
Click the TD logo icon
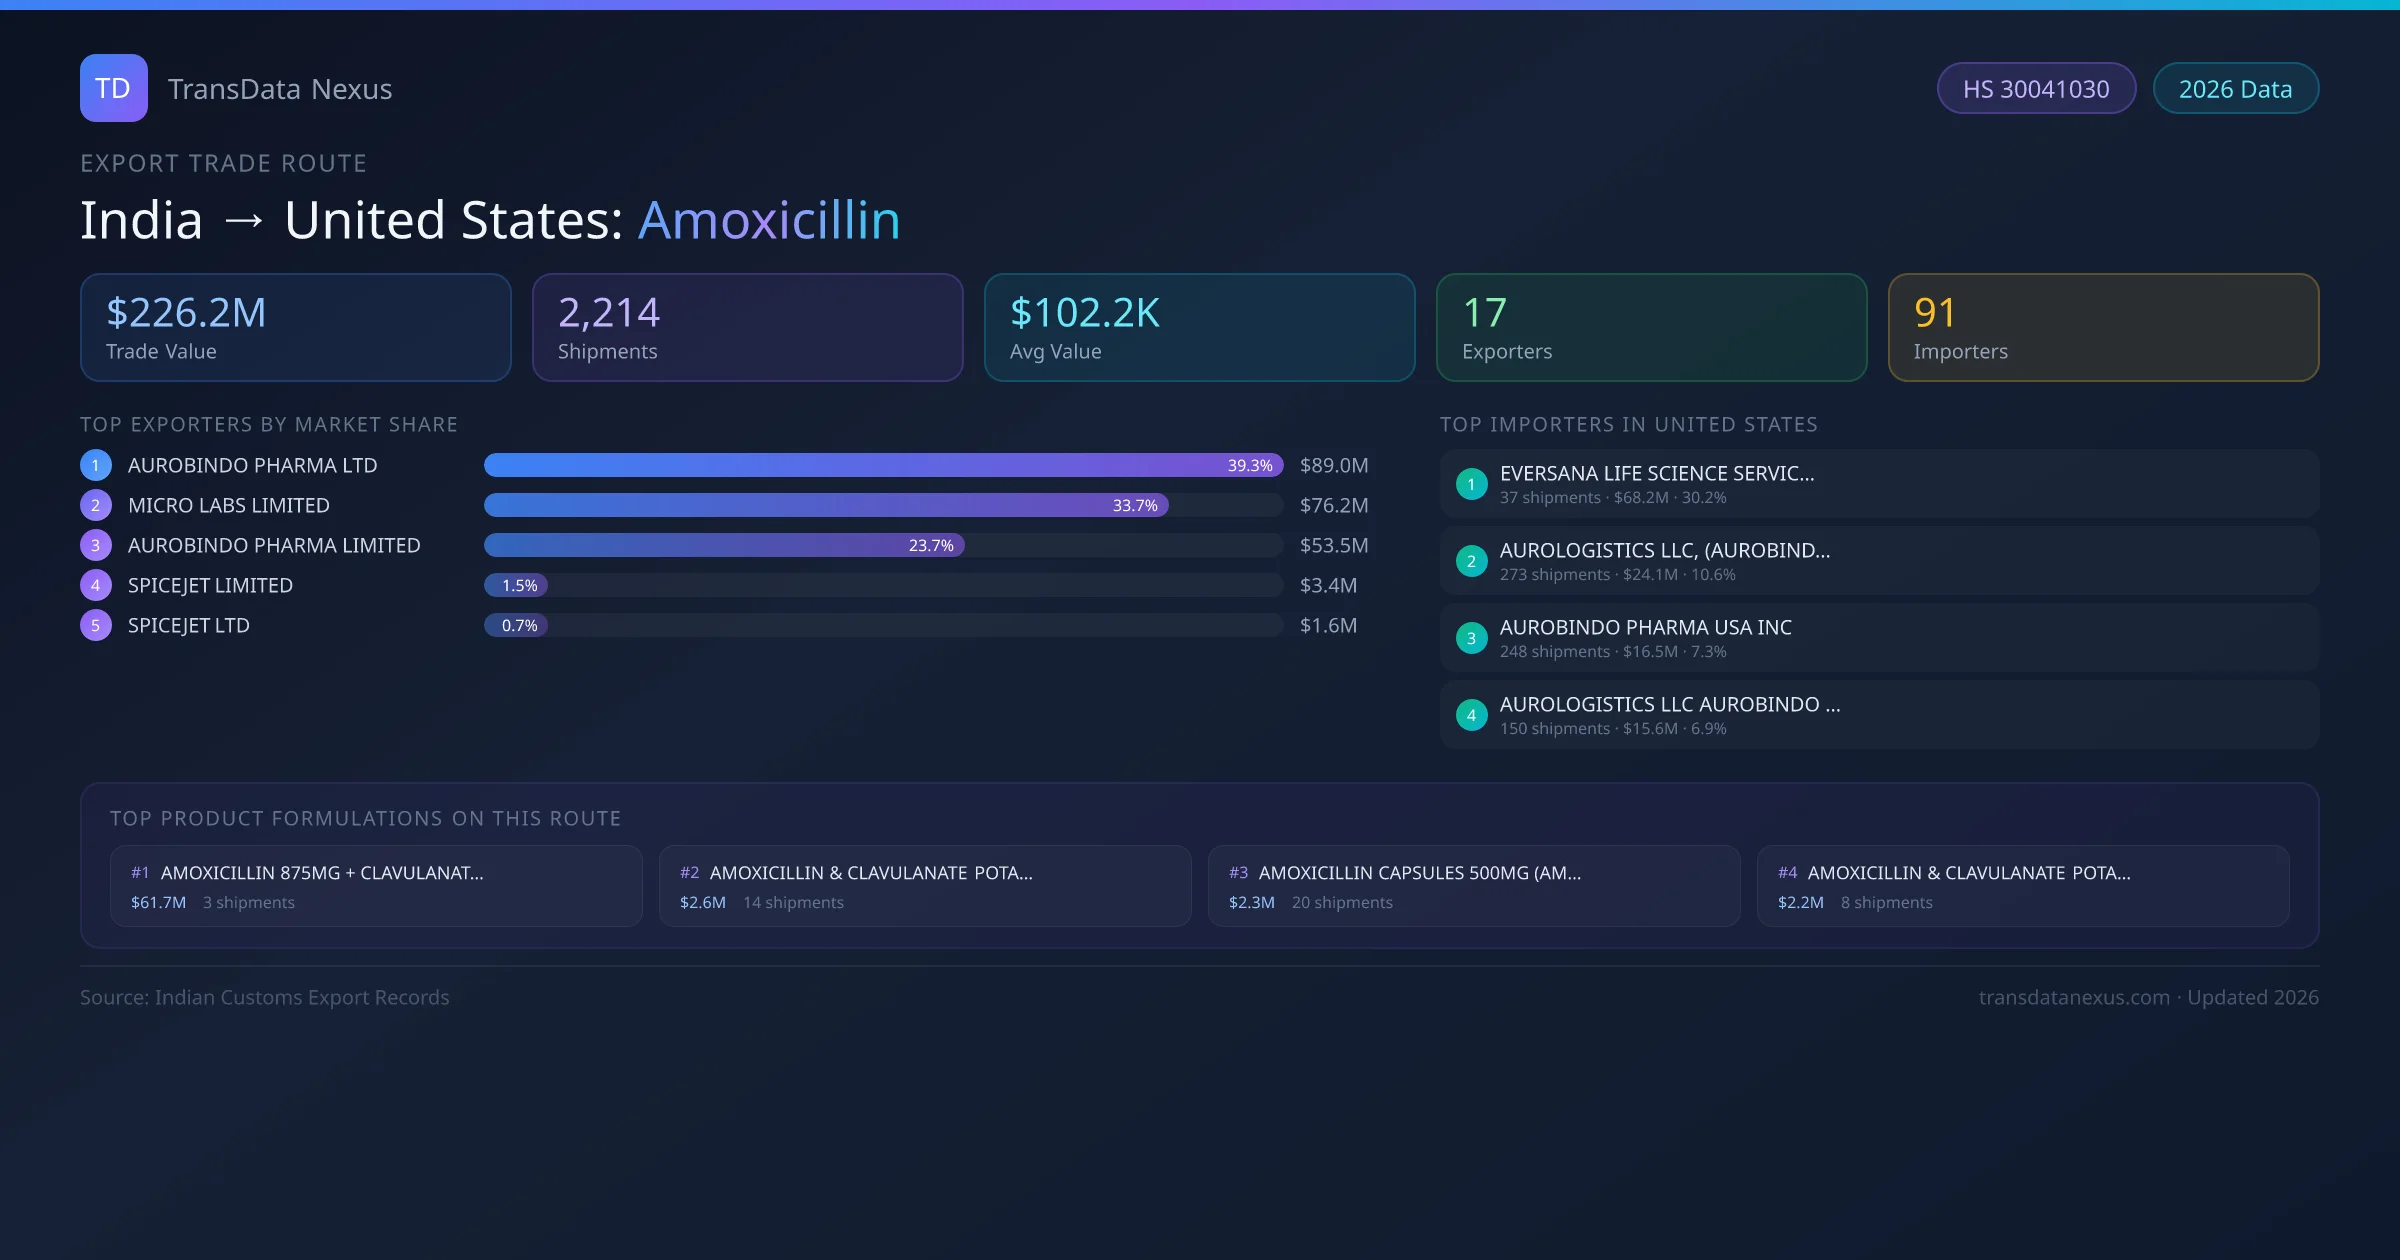(113, 88)
